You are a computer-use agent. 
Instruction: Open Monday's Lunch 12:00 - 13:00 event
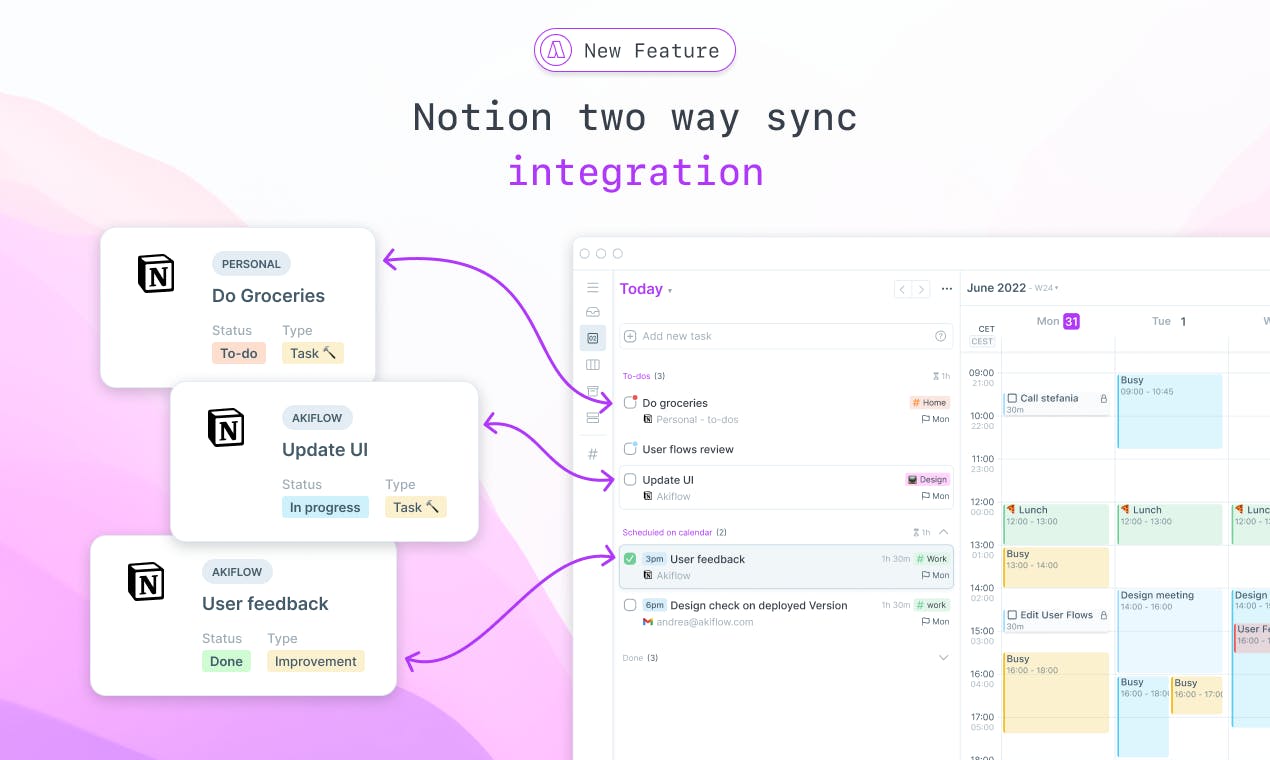[1056, 524]
